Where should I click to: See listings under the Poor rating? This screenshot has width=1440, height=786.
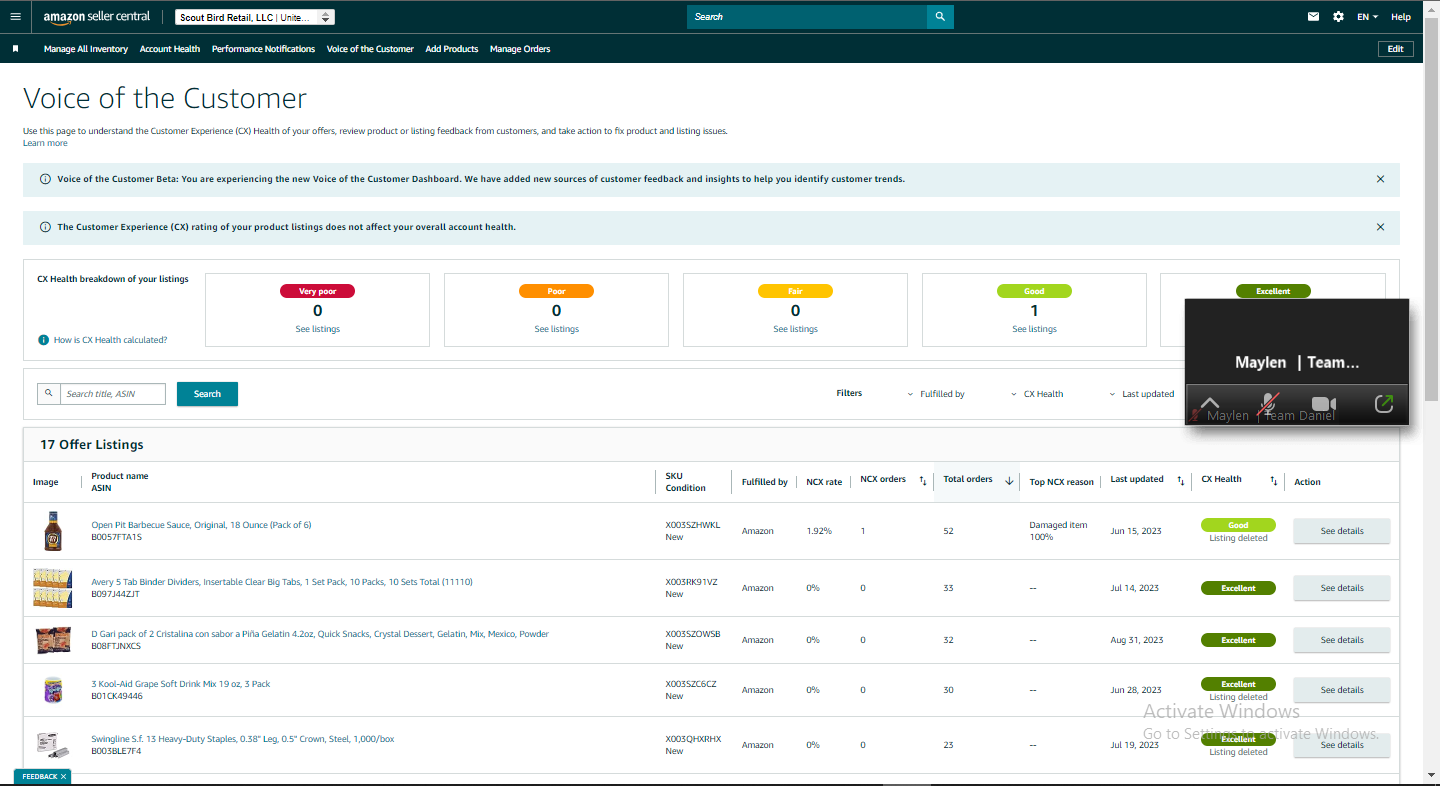click(556, 329)
